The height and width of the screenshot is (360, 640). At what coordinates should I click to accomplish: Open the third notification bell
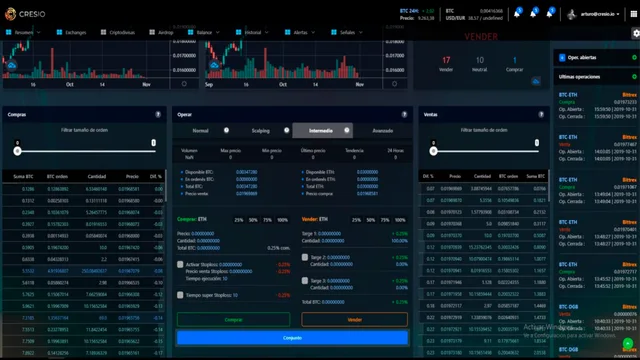click(549, 14)
